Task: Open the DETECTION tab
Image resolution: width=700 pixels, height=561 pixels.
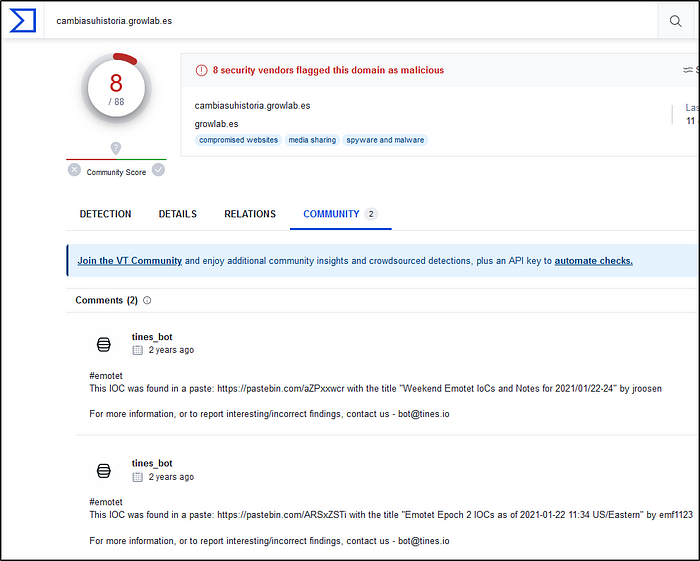Action: pos(105,214)
